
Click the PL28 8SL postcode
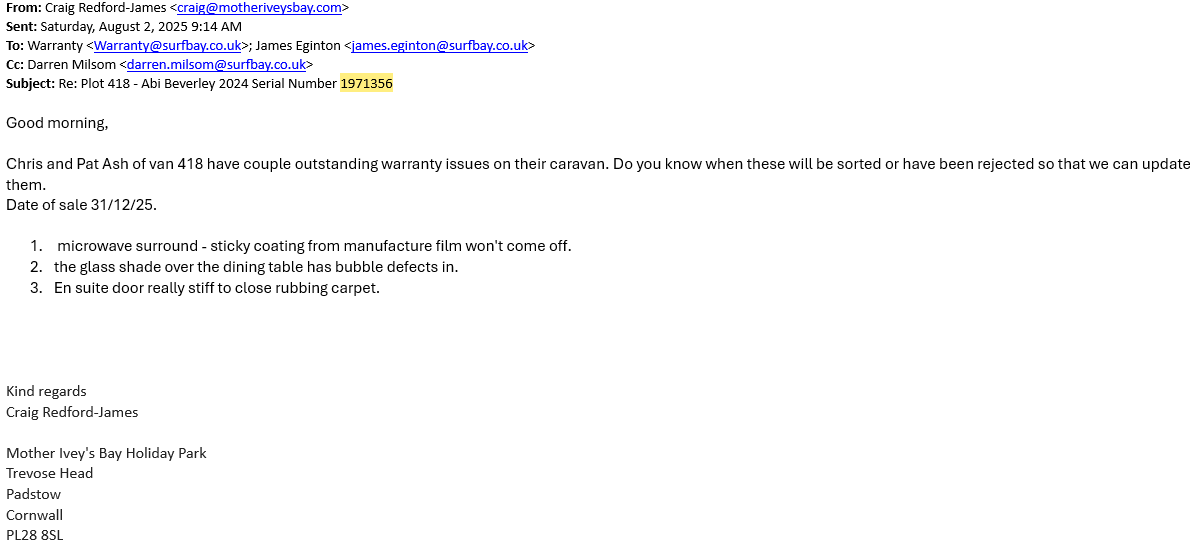tap(34, 536)
